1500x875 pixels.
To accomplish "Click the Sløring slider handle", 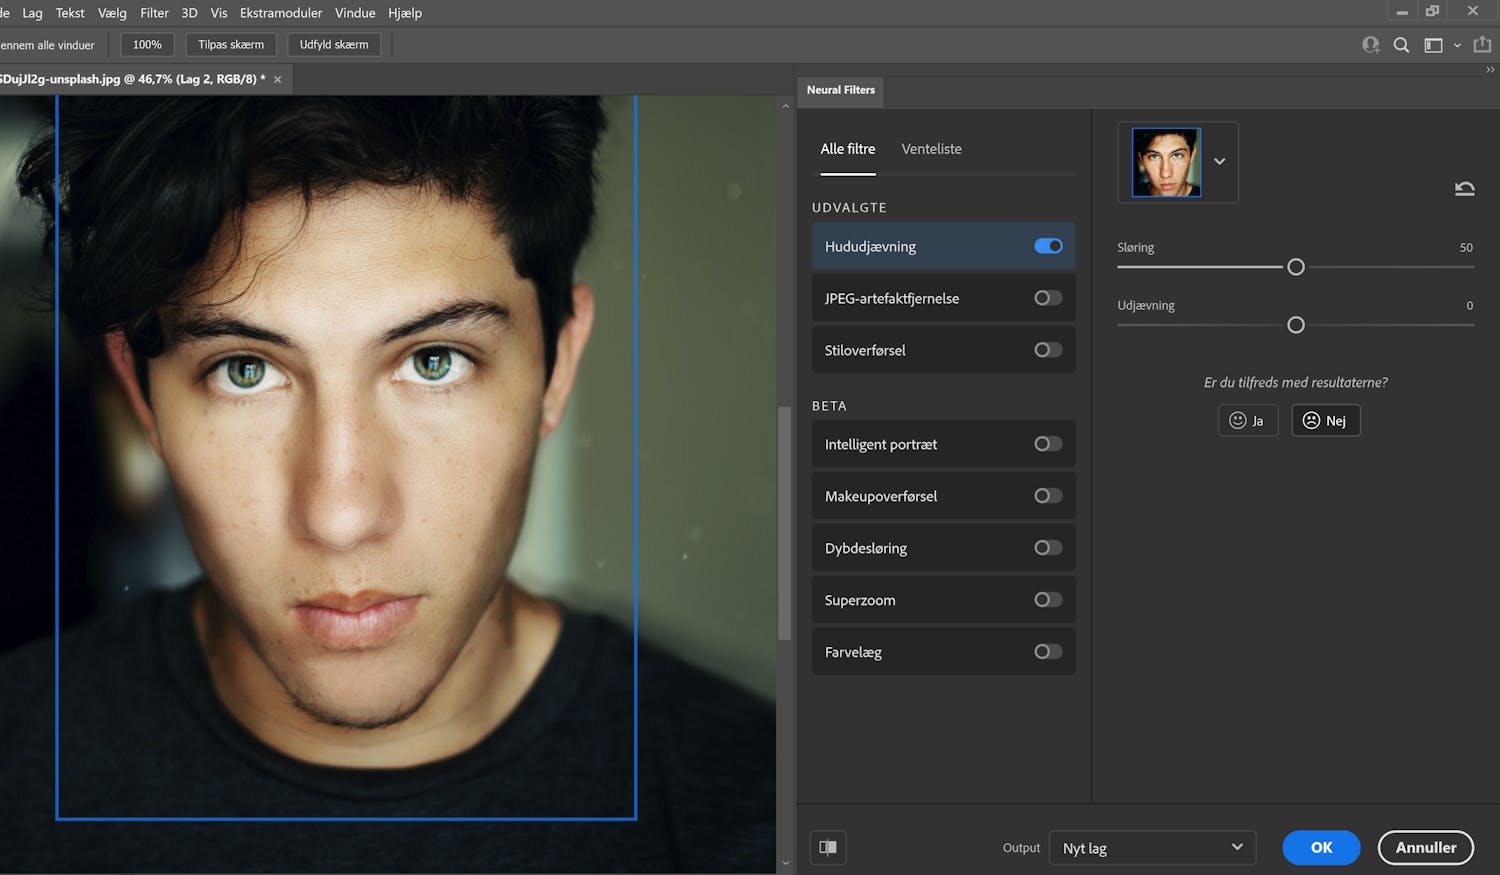I will 1296,267.
